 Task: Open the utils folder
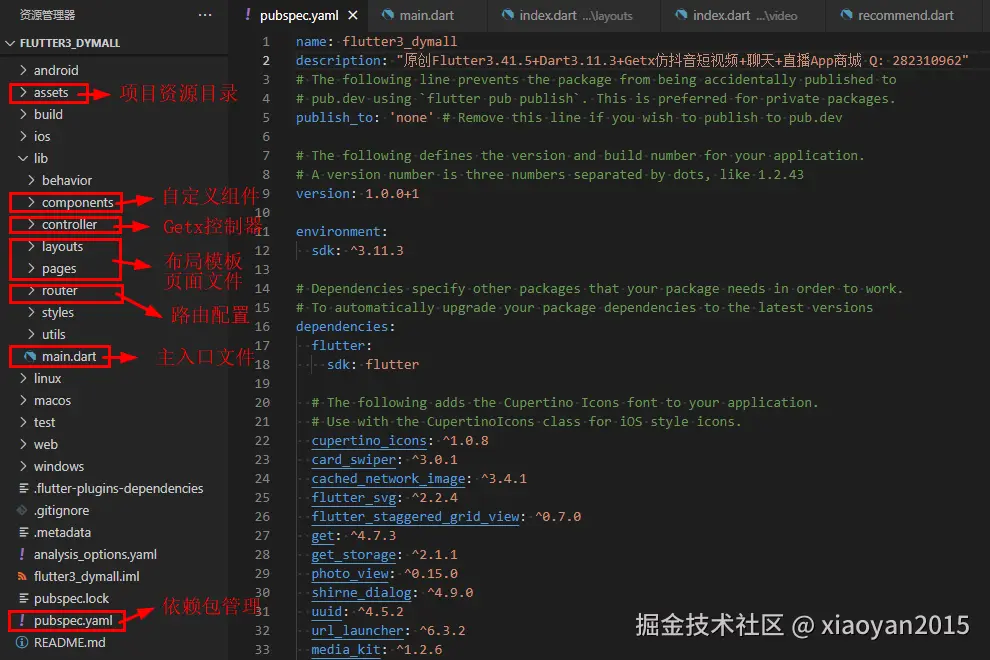tap(54, 334)
